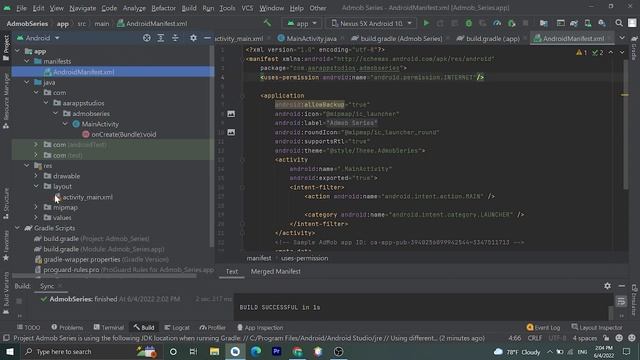Open the Problems tool window
Viewport: 640px width, 360px height.
pyautogui.click(x=67, y=327)
